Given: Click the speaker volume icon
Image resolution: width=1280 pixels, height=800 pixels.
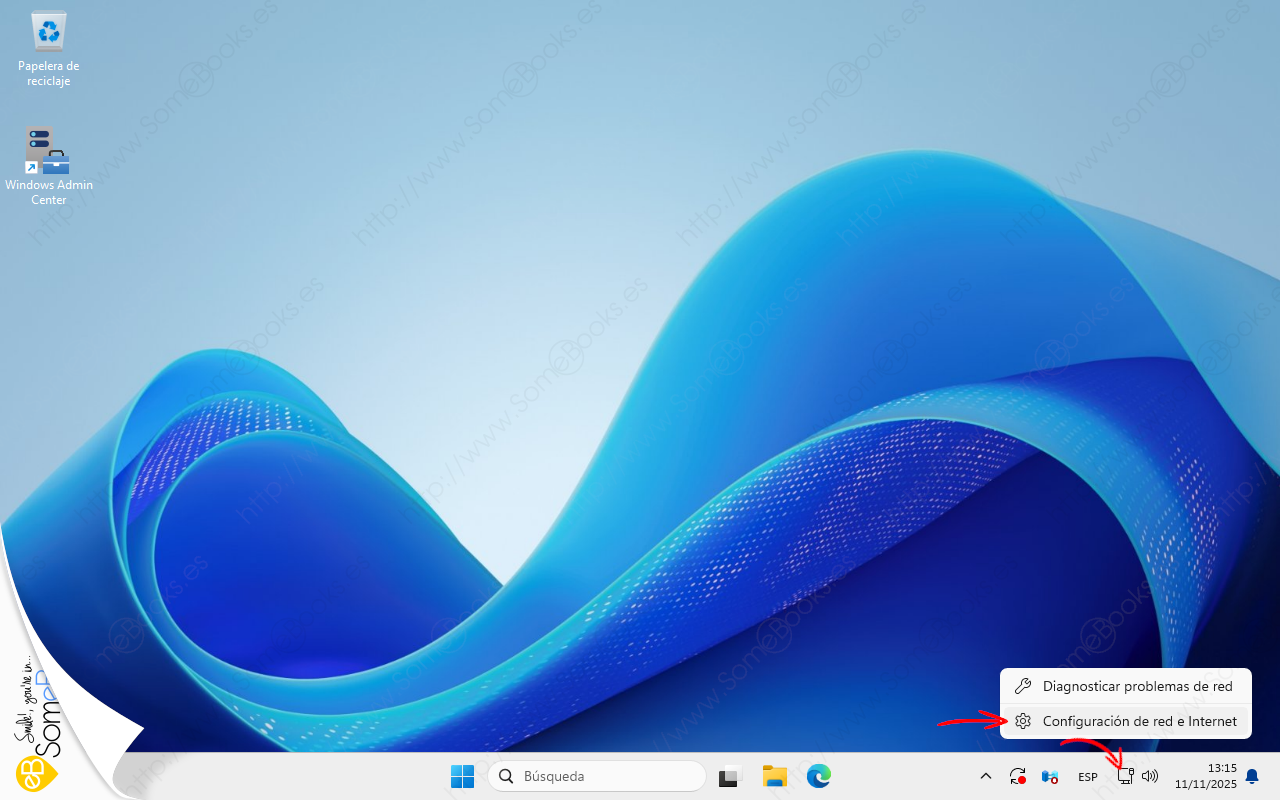Looking at the screenshot, I should tap(1150, 776).
